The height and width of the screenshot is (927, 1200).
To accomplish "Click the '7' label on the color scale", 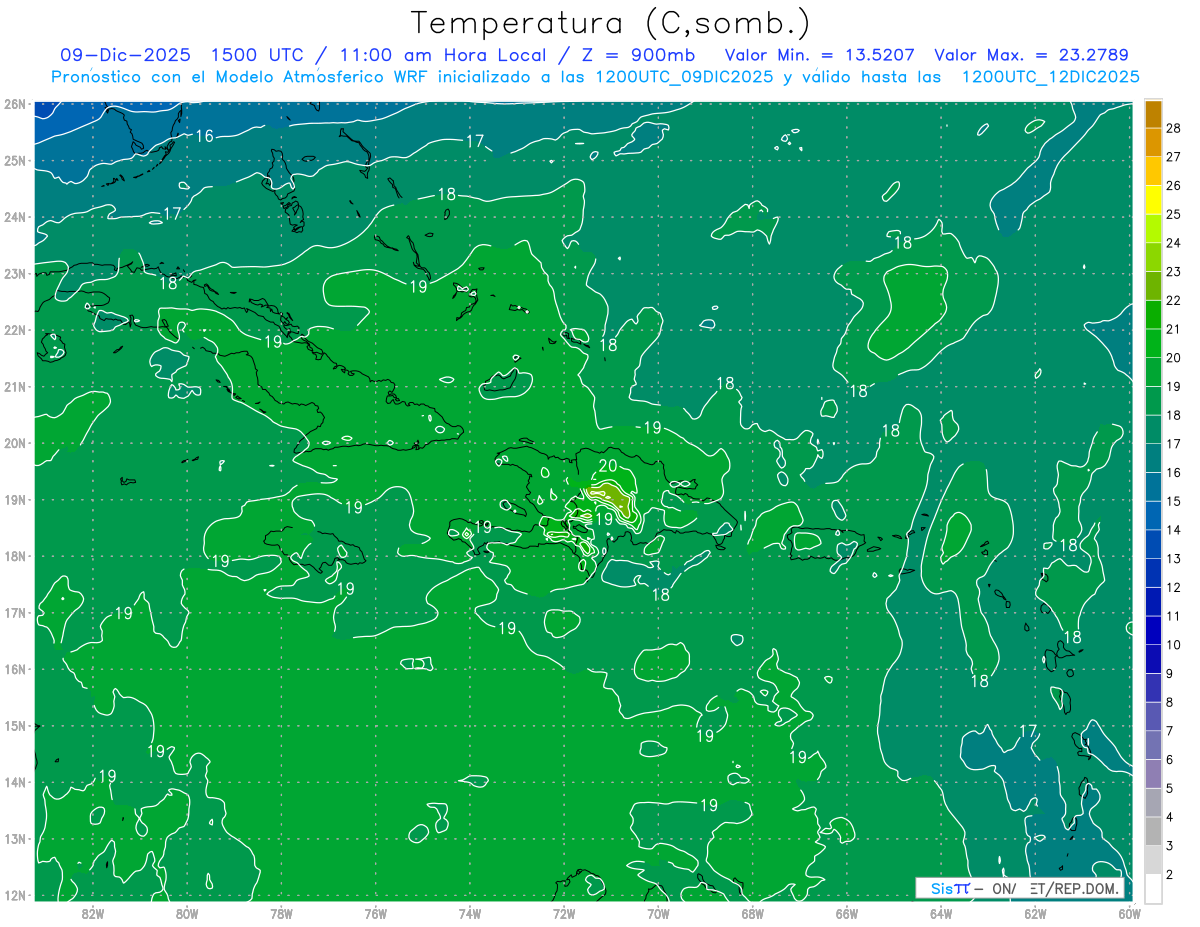I will pos(1169,731).
